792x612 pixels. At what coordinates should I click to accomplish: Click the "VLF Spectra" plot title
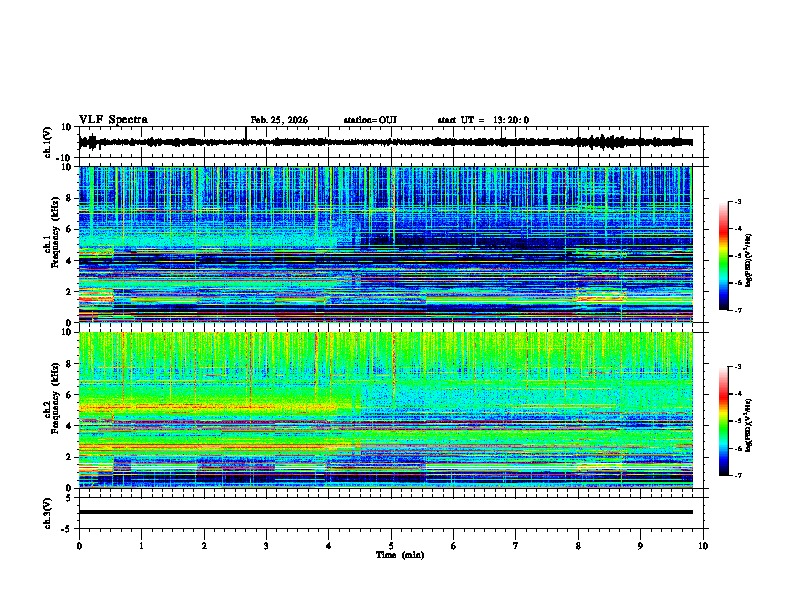point(113,120)
